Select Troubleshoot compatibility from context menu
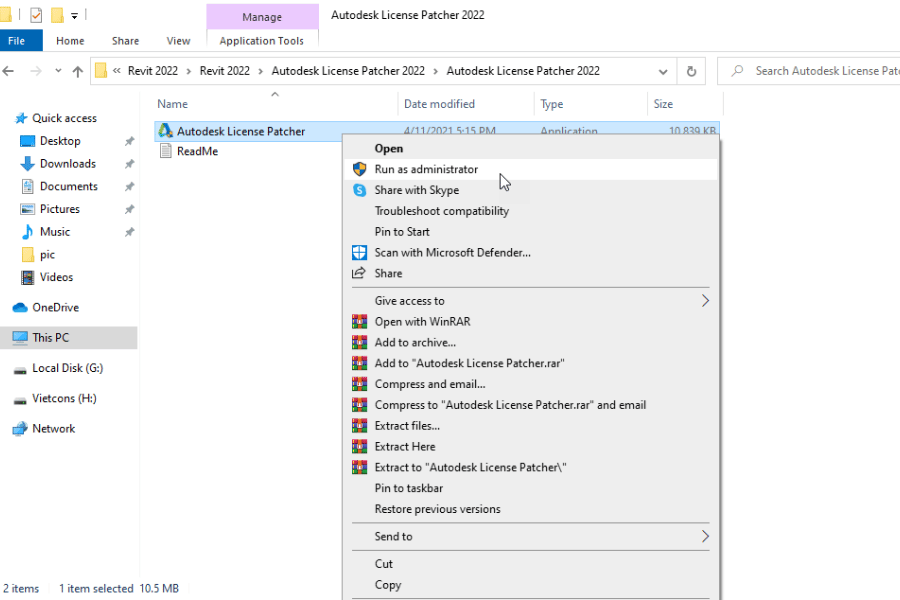Screen dimensions: 900x600 [x=441, y=211]
